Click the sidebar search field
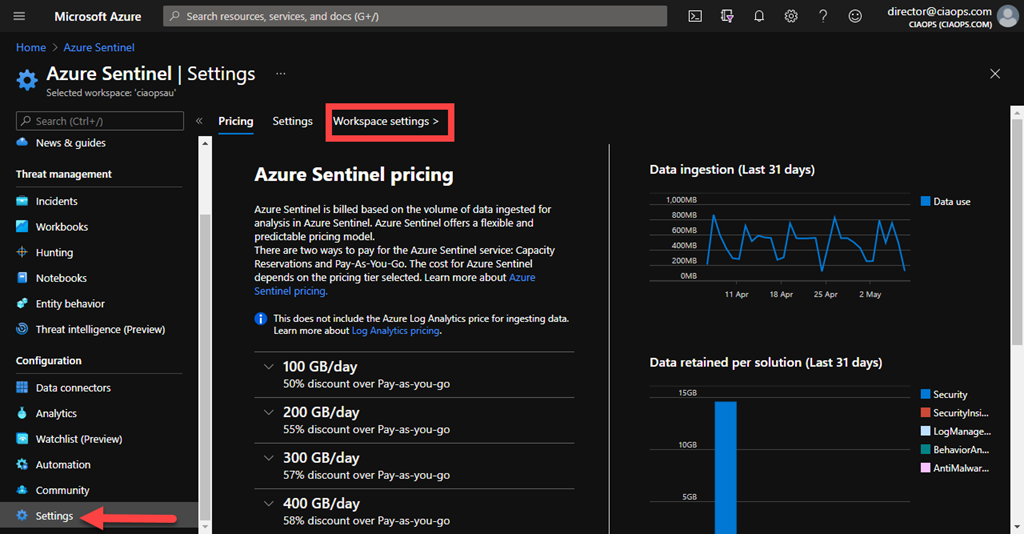 tap(100, 121)
